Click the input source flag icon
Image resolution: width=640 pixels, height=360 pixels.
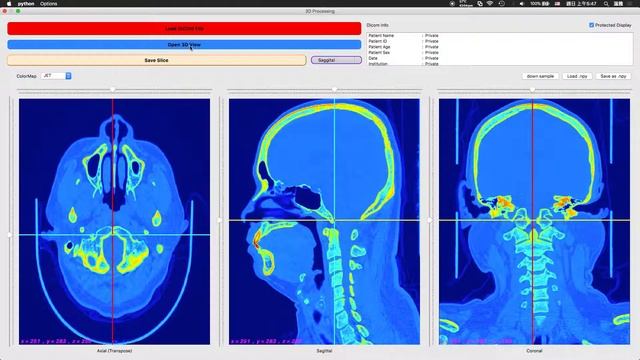(557, 3)
